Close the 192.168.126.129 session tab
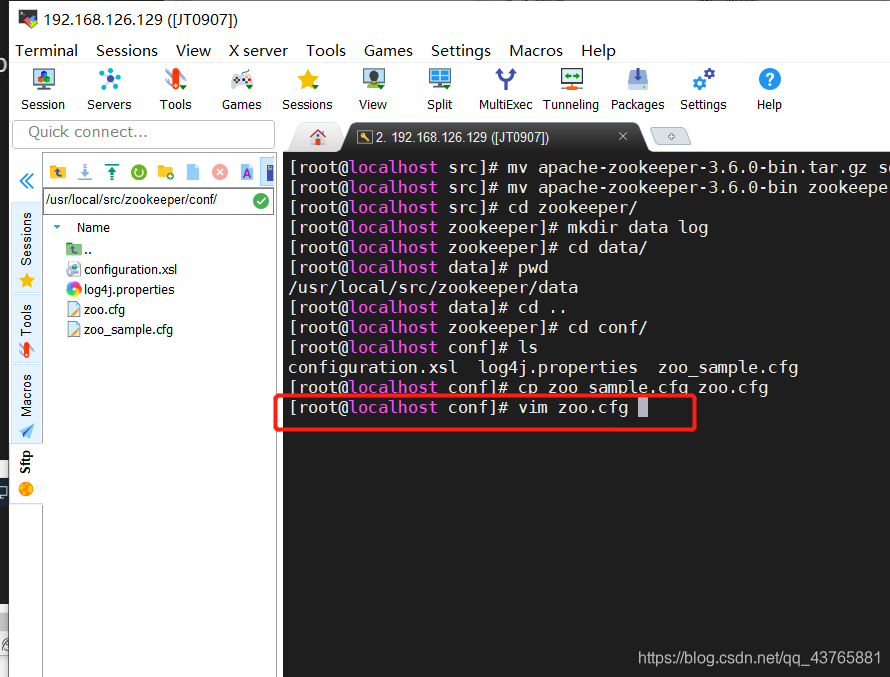890x677 pixels. click(x=623, y=136)
